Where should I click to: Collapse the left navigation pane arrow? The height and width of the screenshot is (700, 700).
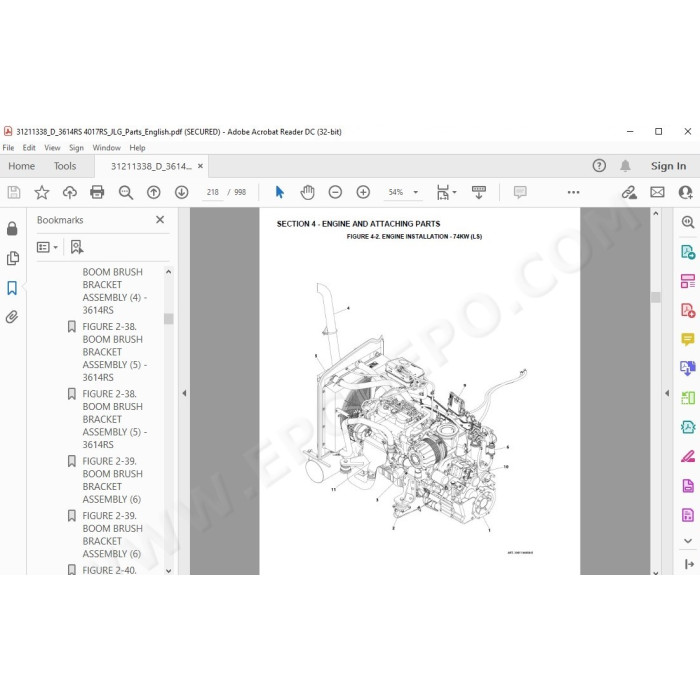click(184, 393)
